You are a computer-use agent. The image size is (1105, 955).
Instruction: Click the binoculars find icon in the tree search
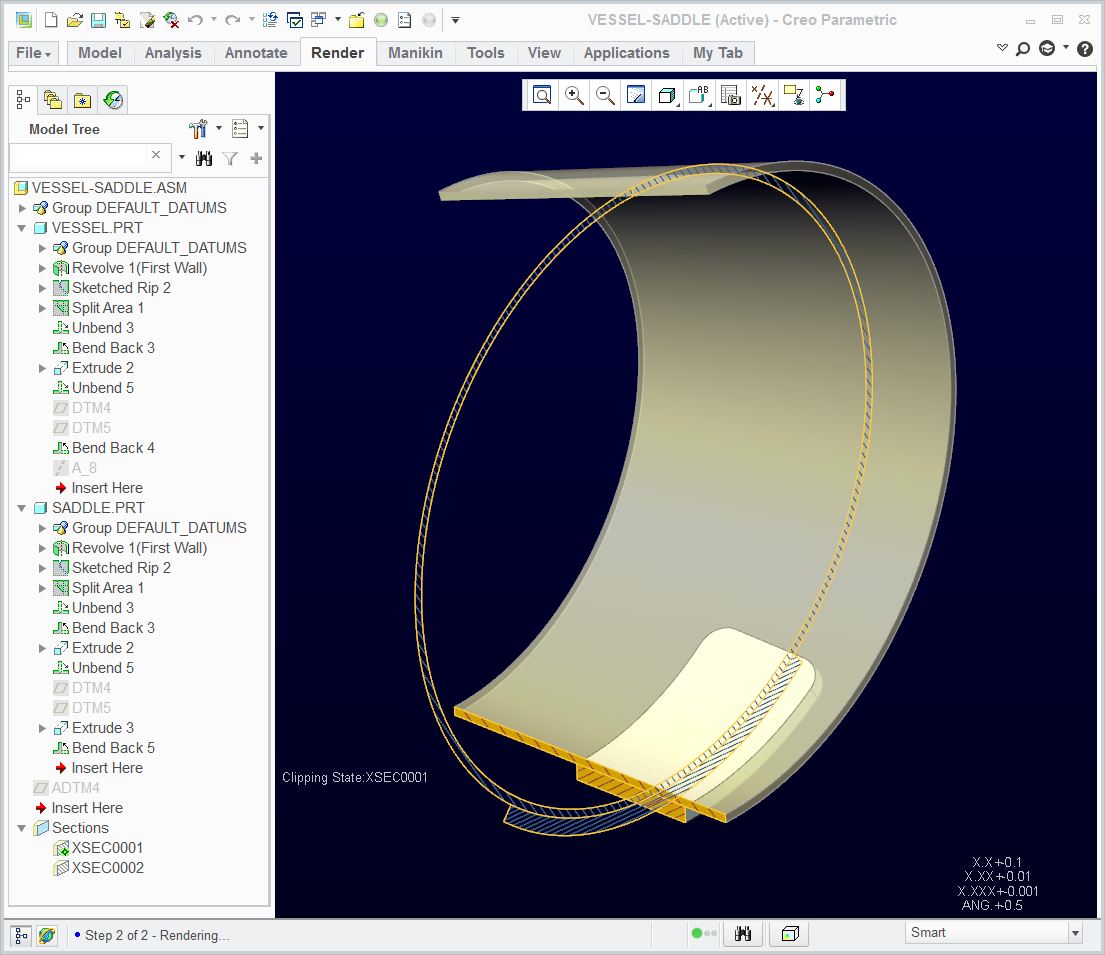204,159
